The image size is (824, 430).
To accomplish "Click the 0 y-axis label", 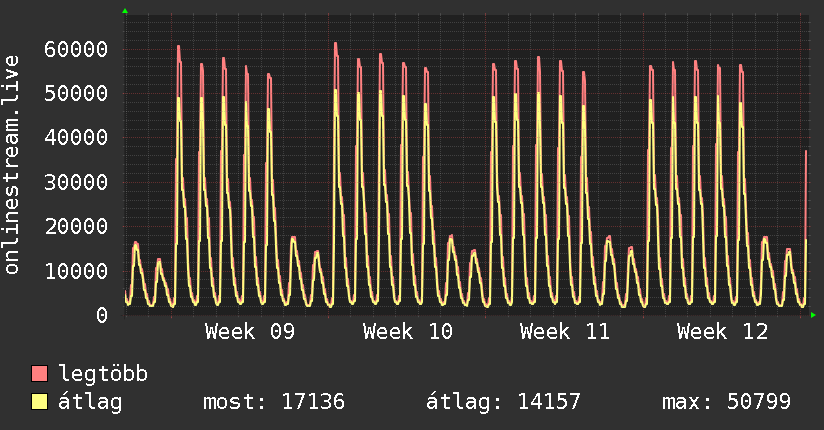I will coord(102,315).
